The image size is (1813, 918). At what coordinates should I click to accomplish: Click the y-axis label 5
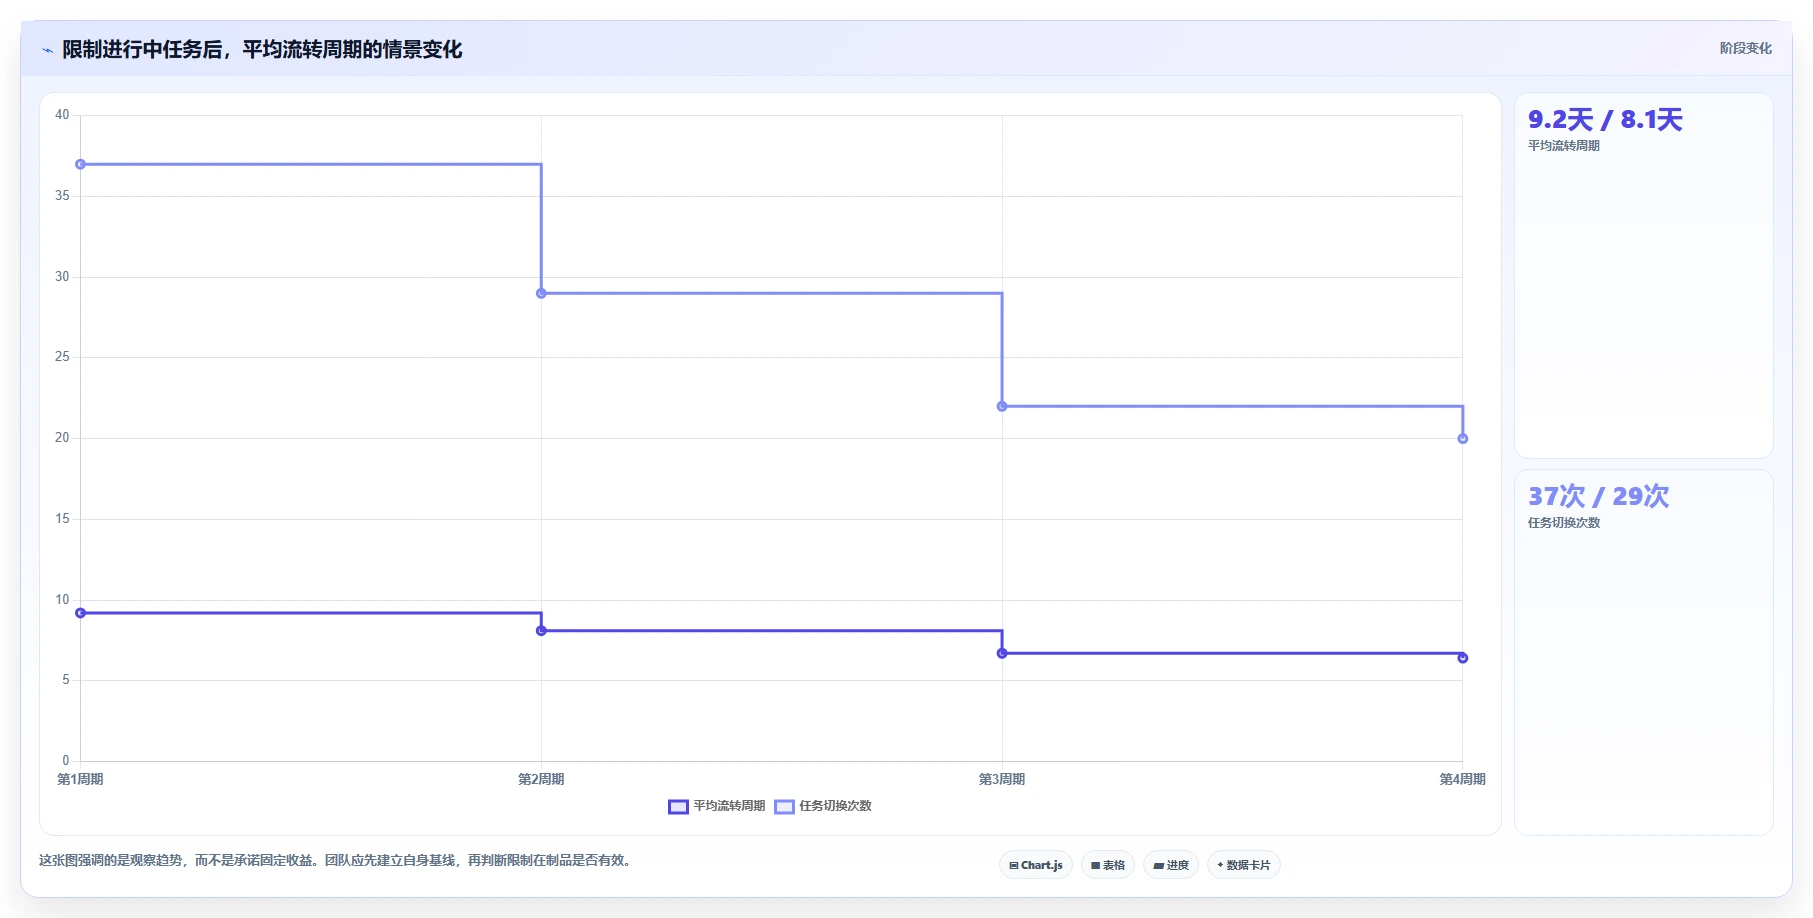click(66, 680)
